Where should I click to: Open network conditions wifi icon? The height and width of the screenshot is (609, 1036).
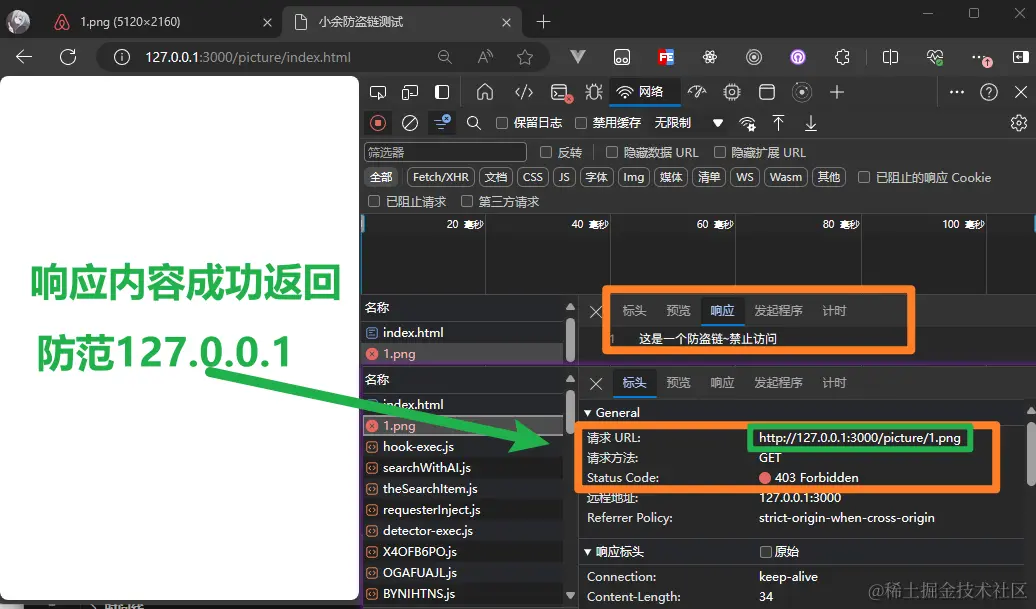747,124
